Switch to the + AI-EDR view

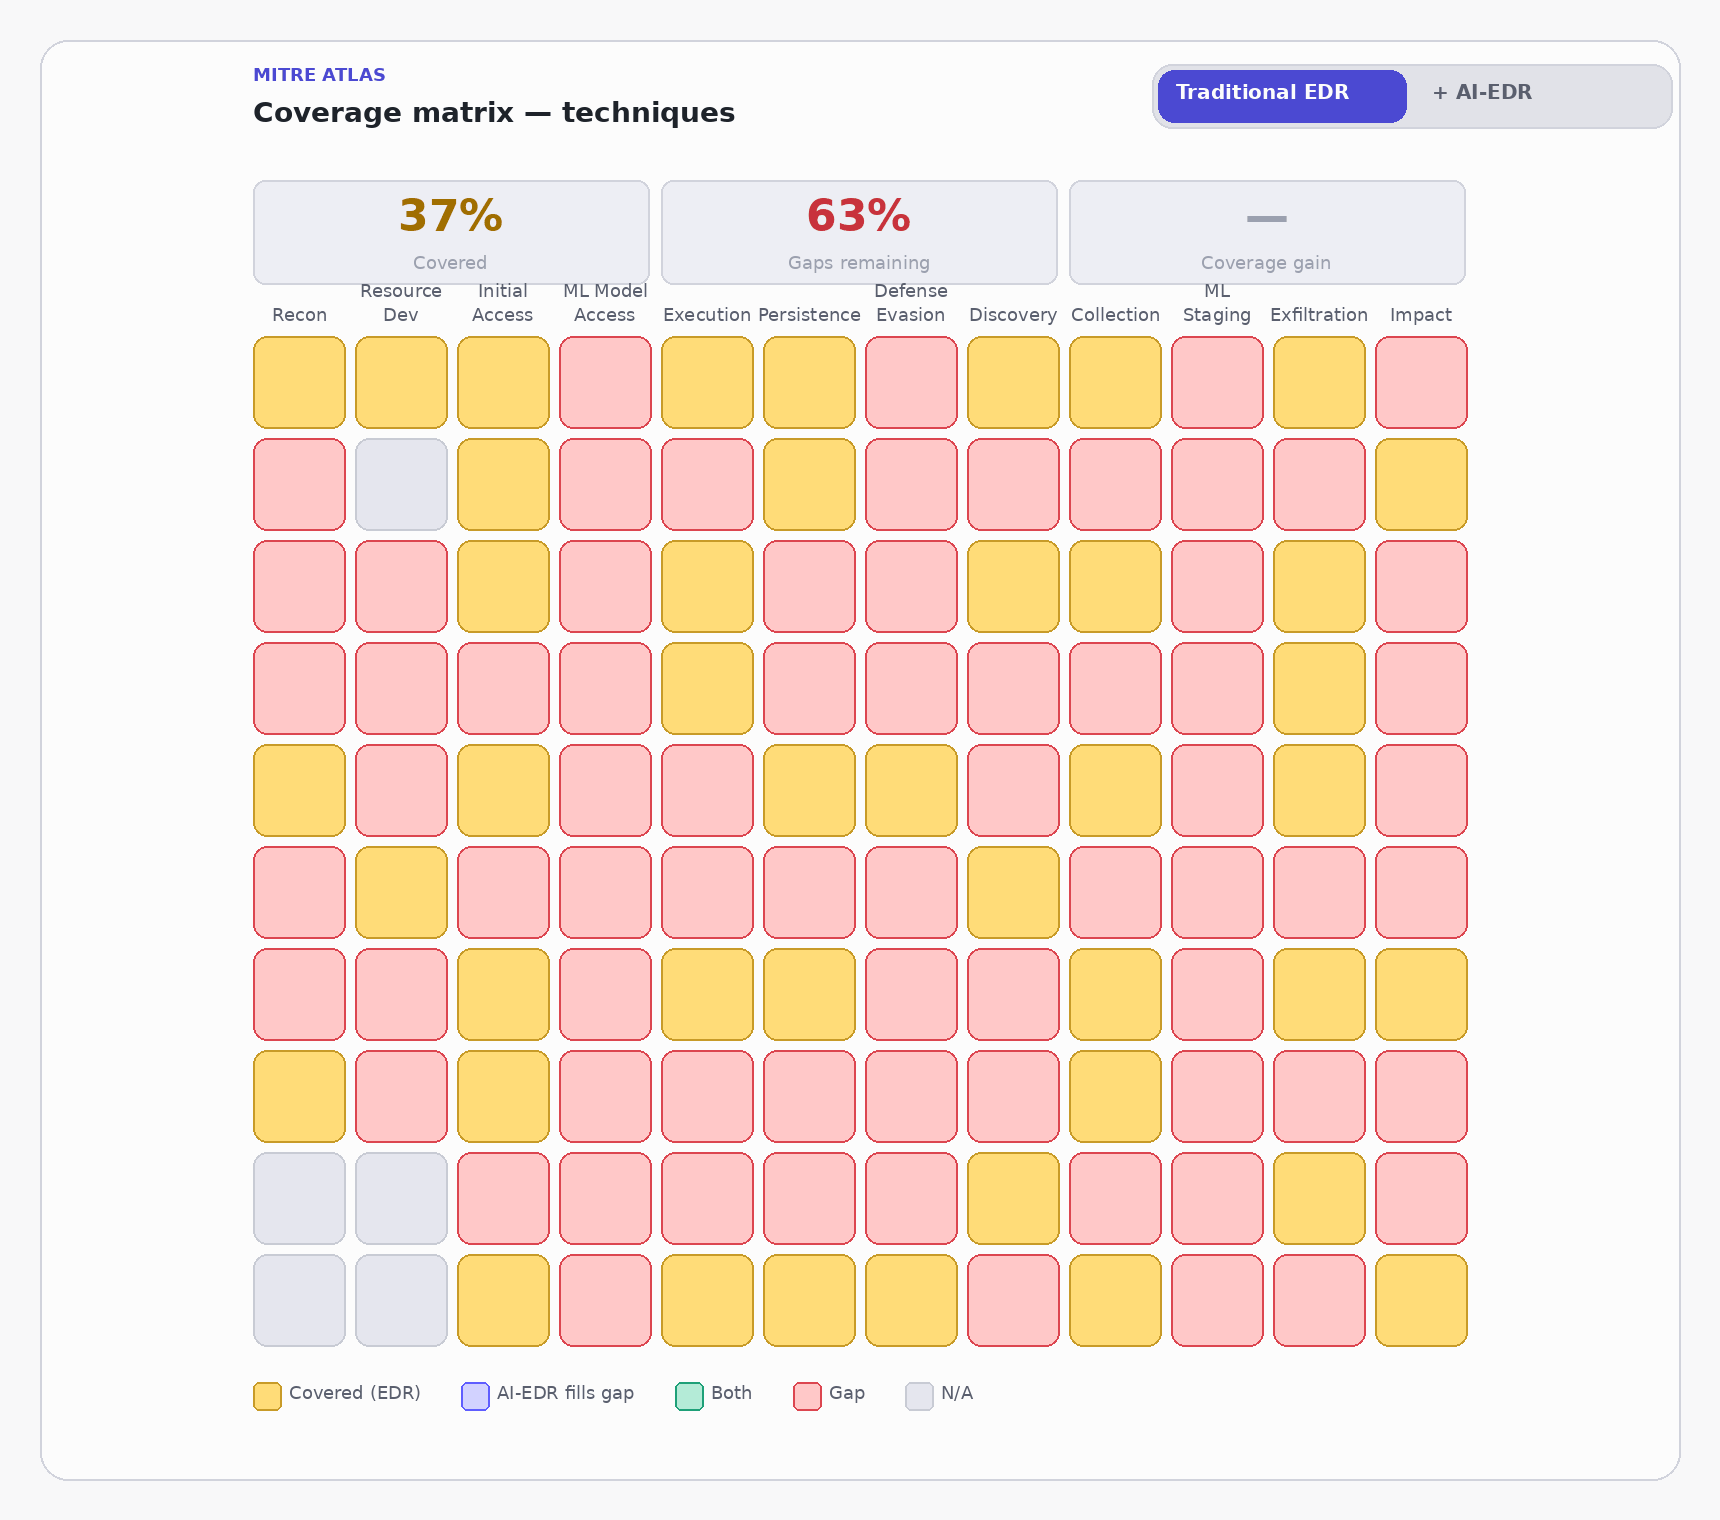pos(1483,93)
